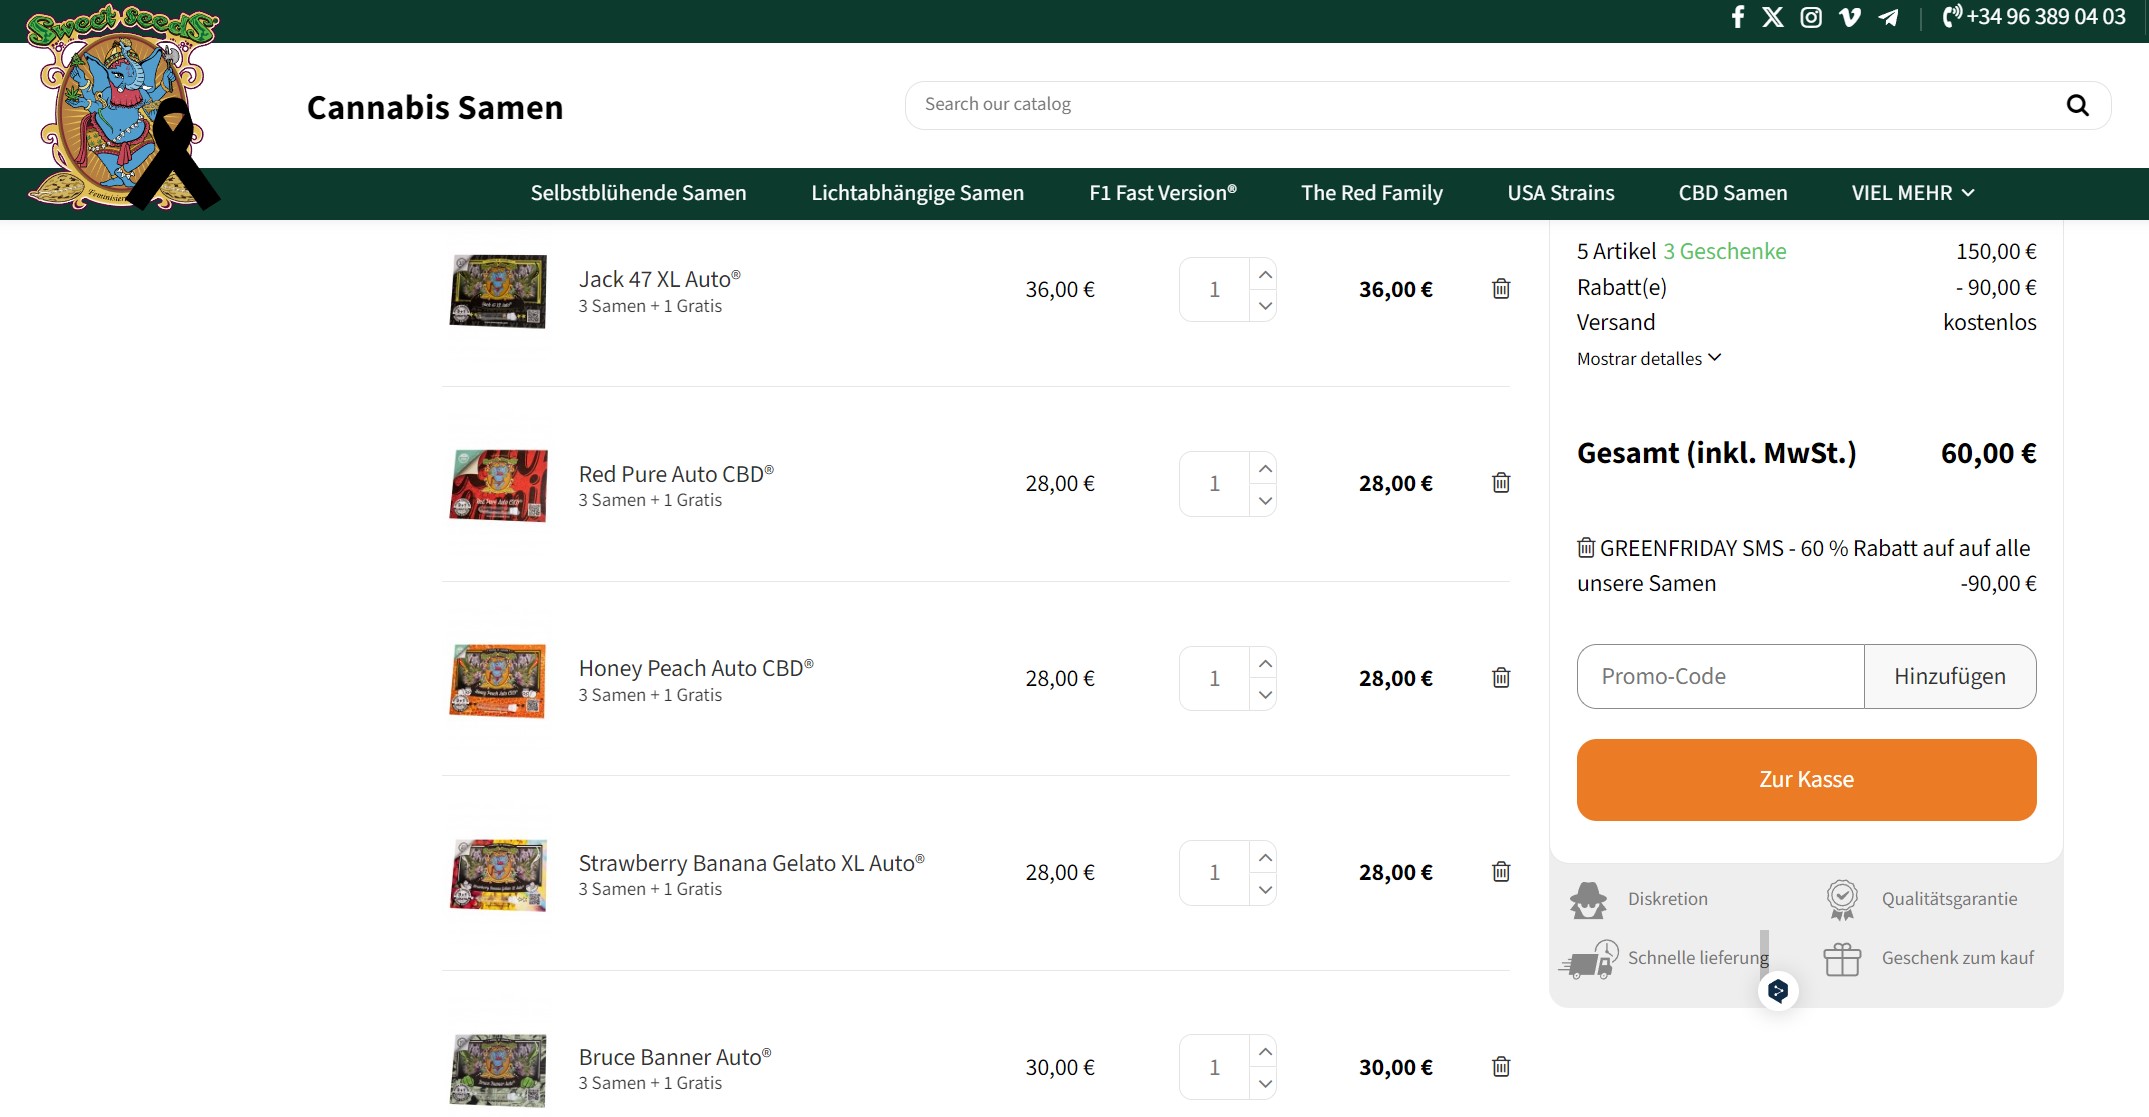Open Lichtabhängige Samen menu
The width and height of the screenshot is (2149, 1117).
coord(917,193)
